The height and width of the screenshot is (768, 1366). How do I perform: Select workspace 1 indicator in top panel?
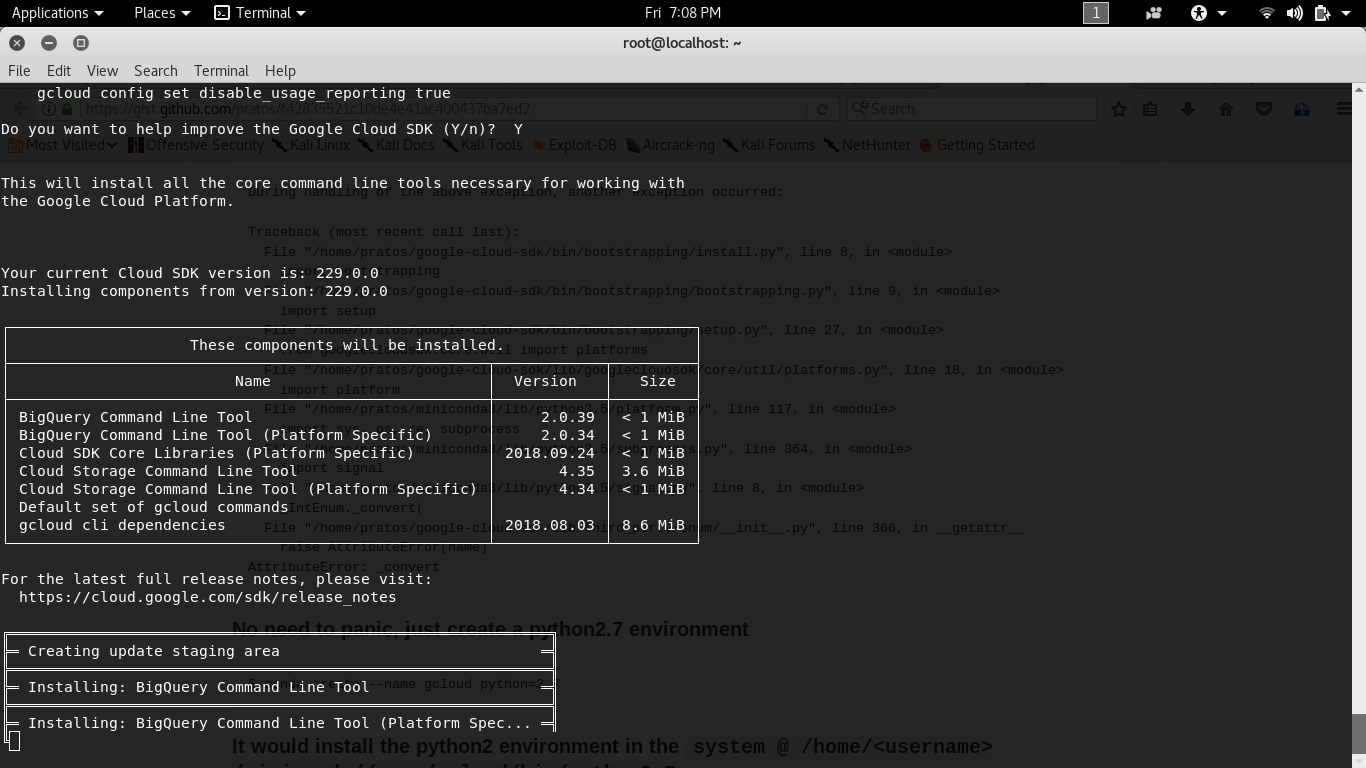click(1096, 13)
